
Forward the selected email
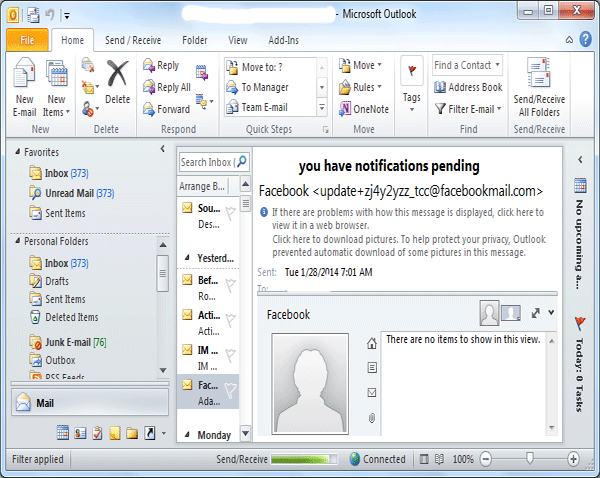pos(166,109)
